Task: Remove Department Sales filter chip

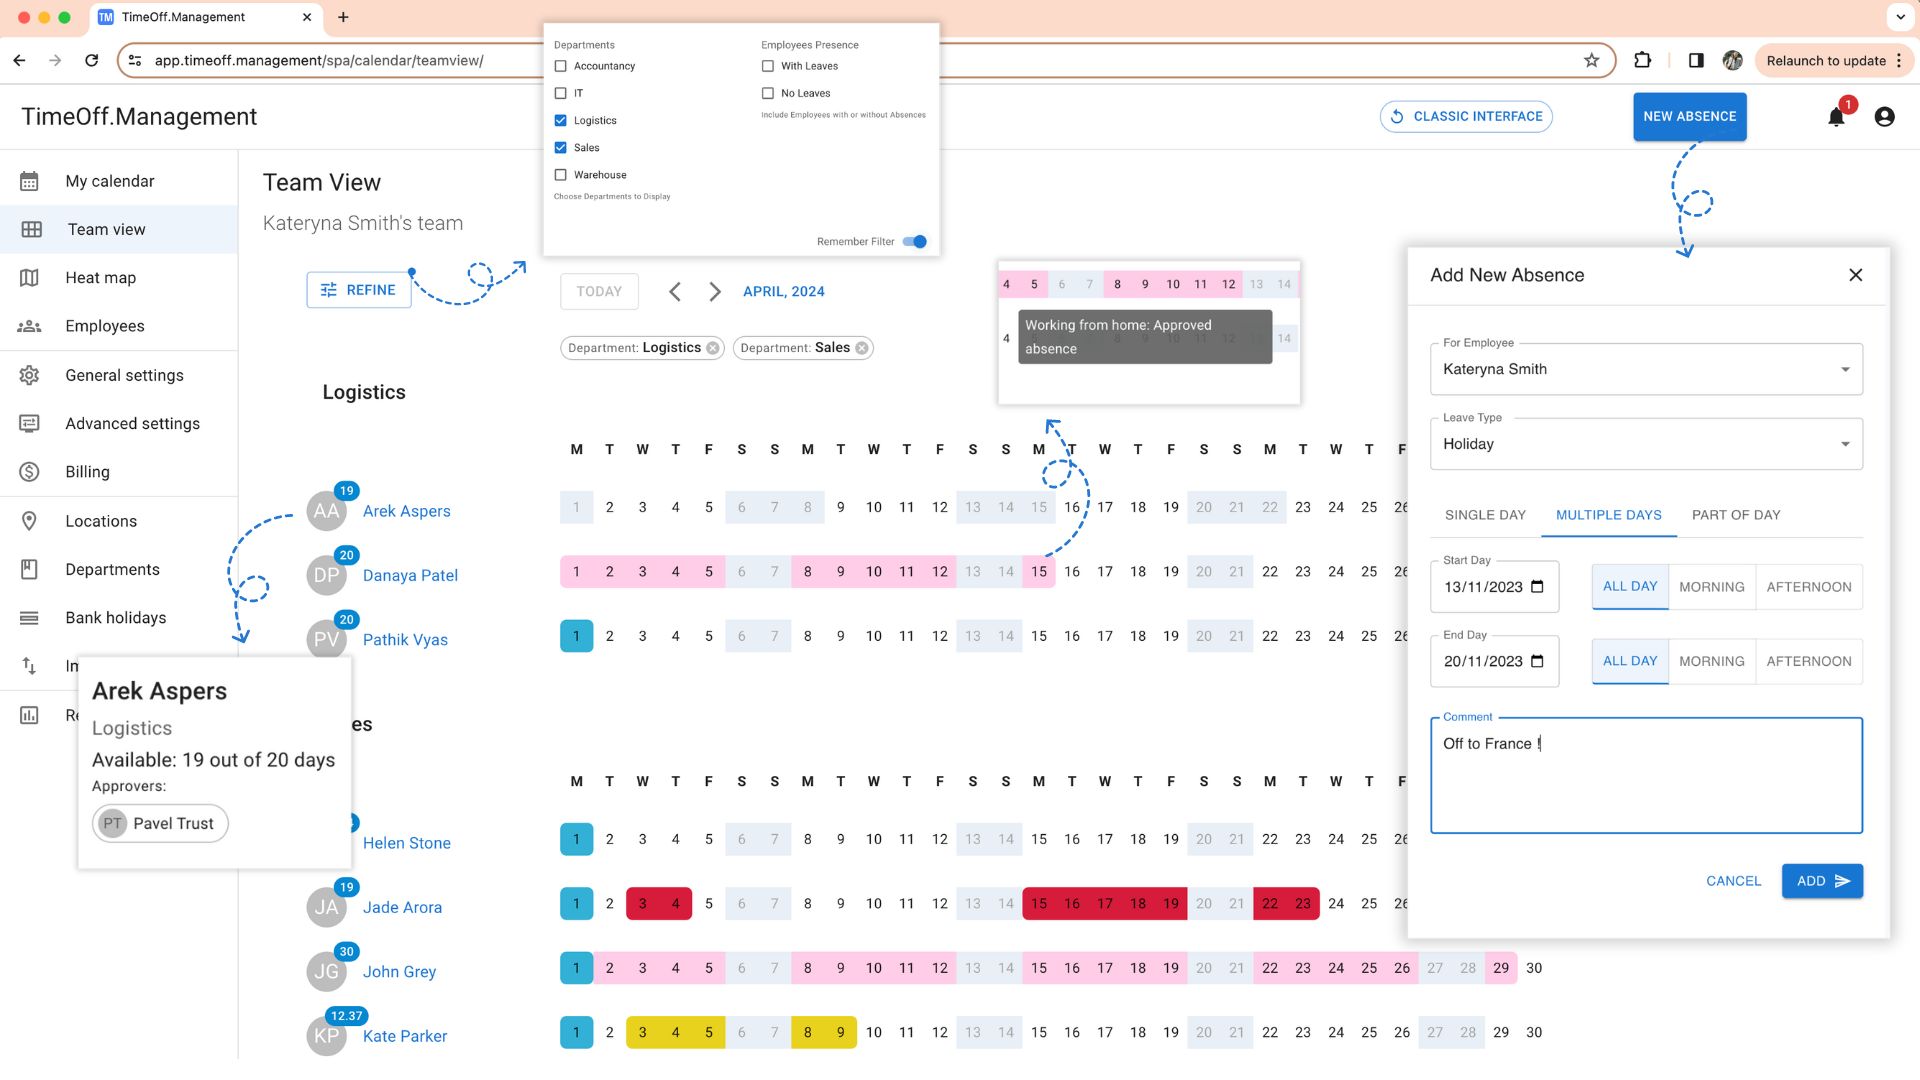Action: tap(862, 348)
